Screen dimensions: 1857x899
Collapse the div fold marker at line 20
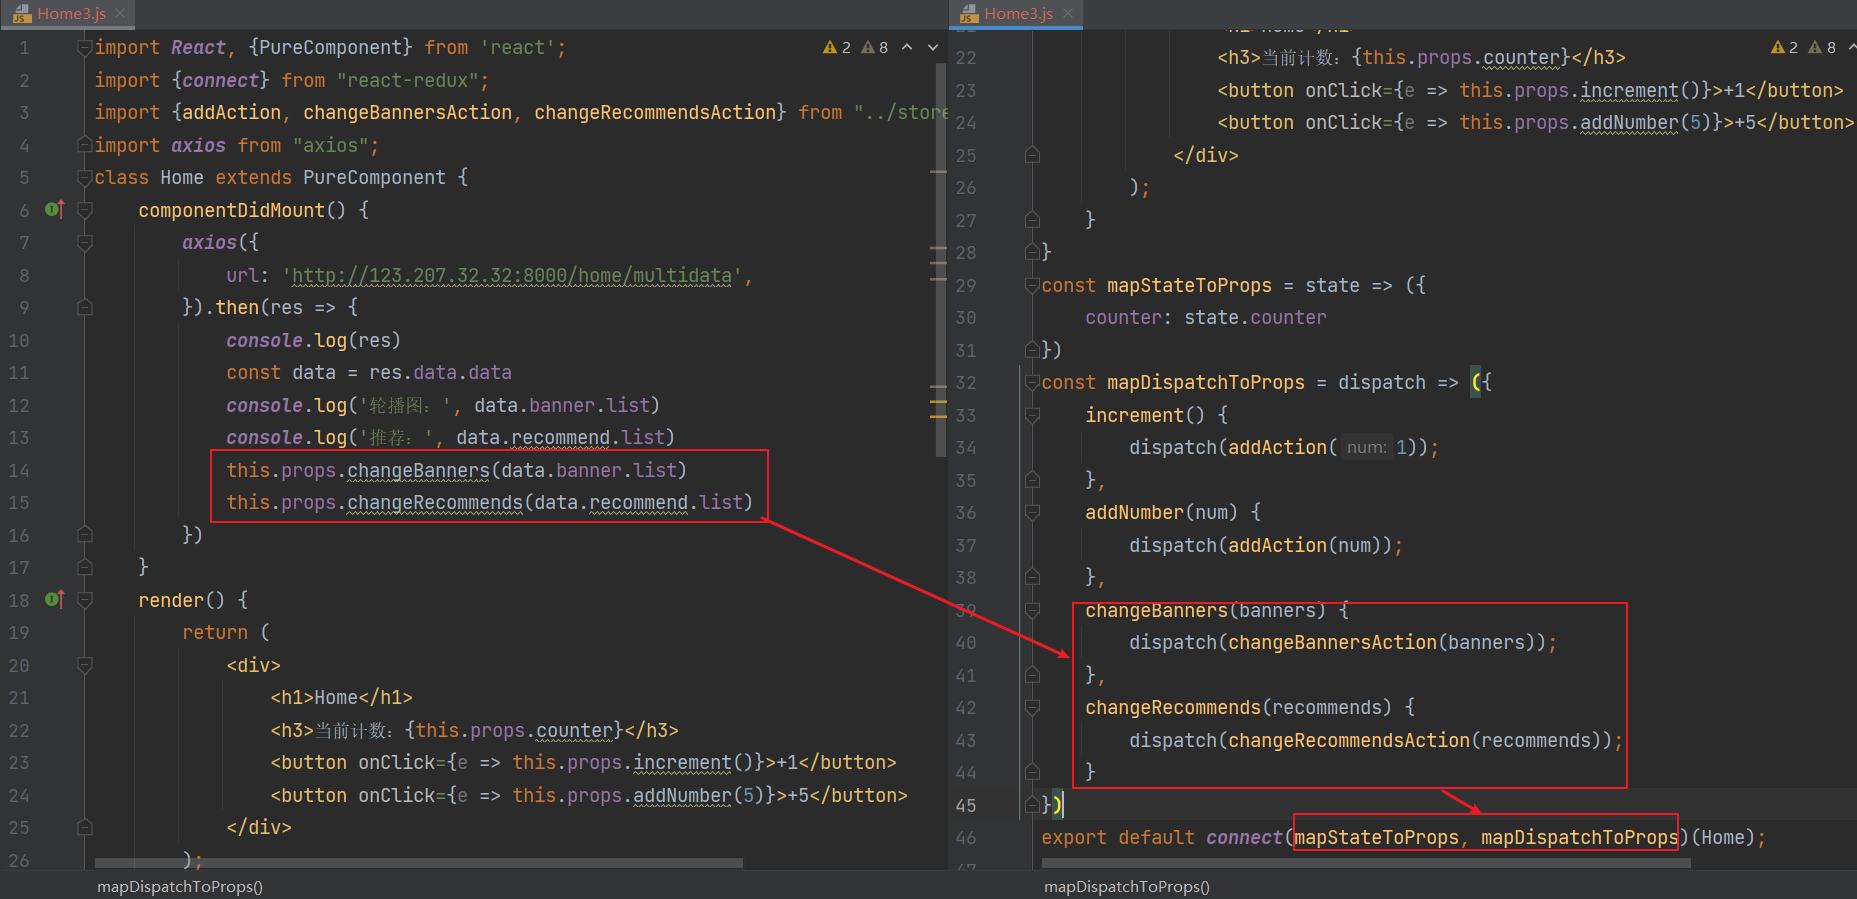(85, 665)
